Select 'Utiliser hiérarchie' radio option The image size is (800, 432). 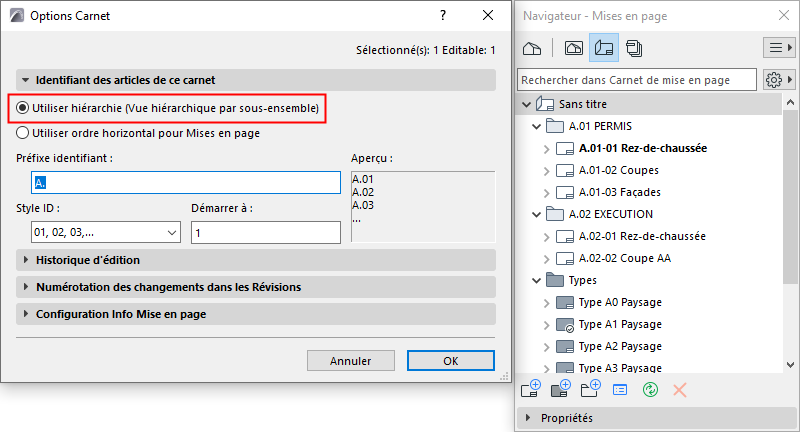coord(23,107)
